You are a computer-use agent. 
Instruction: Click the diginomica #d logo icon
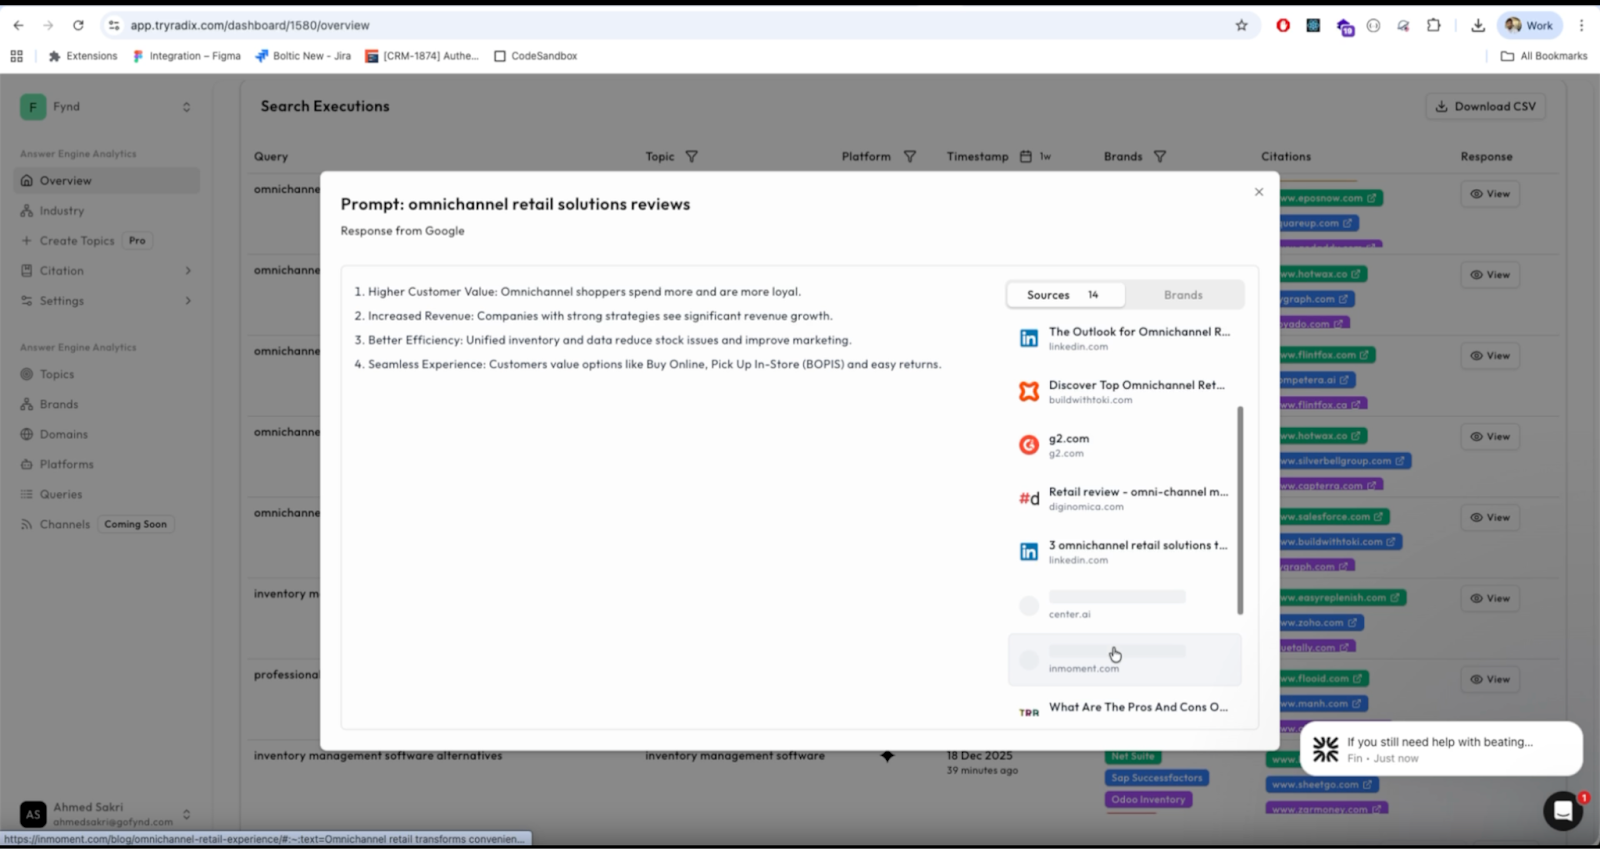(x=1028, y=498)
